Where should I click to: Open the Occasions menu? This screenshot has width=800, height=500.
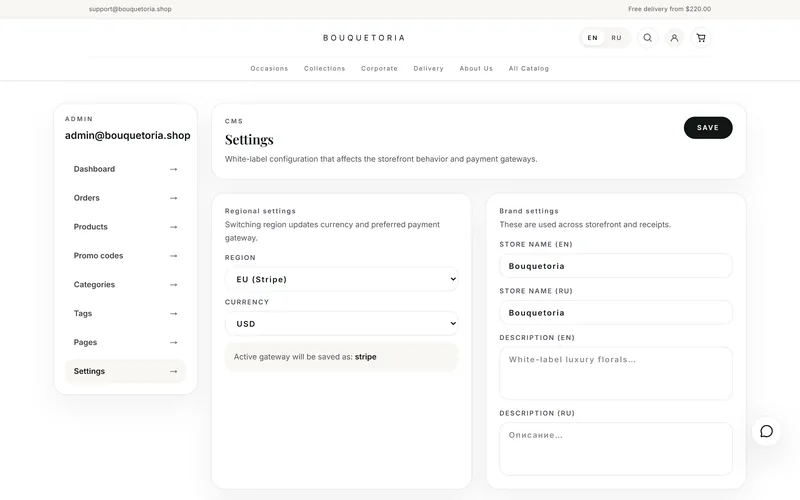click(269, 68)
